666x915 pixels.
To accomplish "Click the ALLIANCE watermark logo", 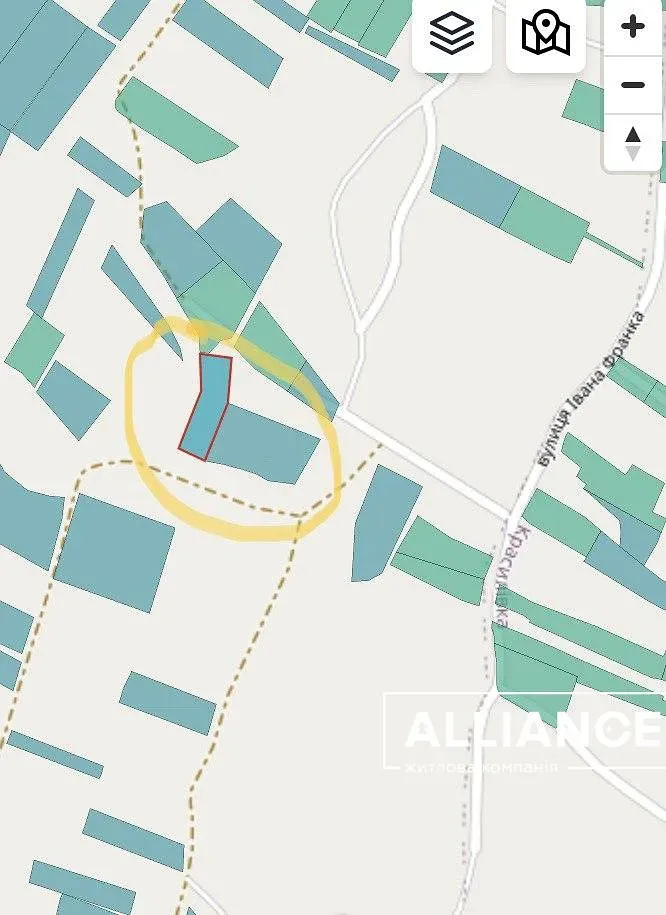I will (532, 729).
